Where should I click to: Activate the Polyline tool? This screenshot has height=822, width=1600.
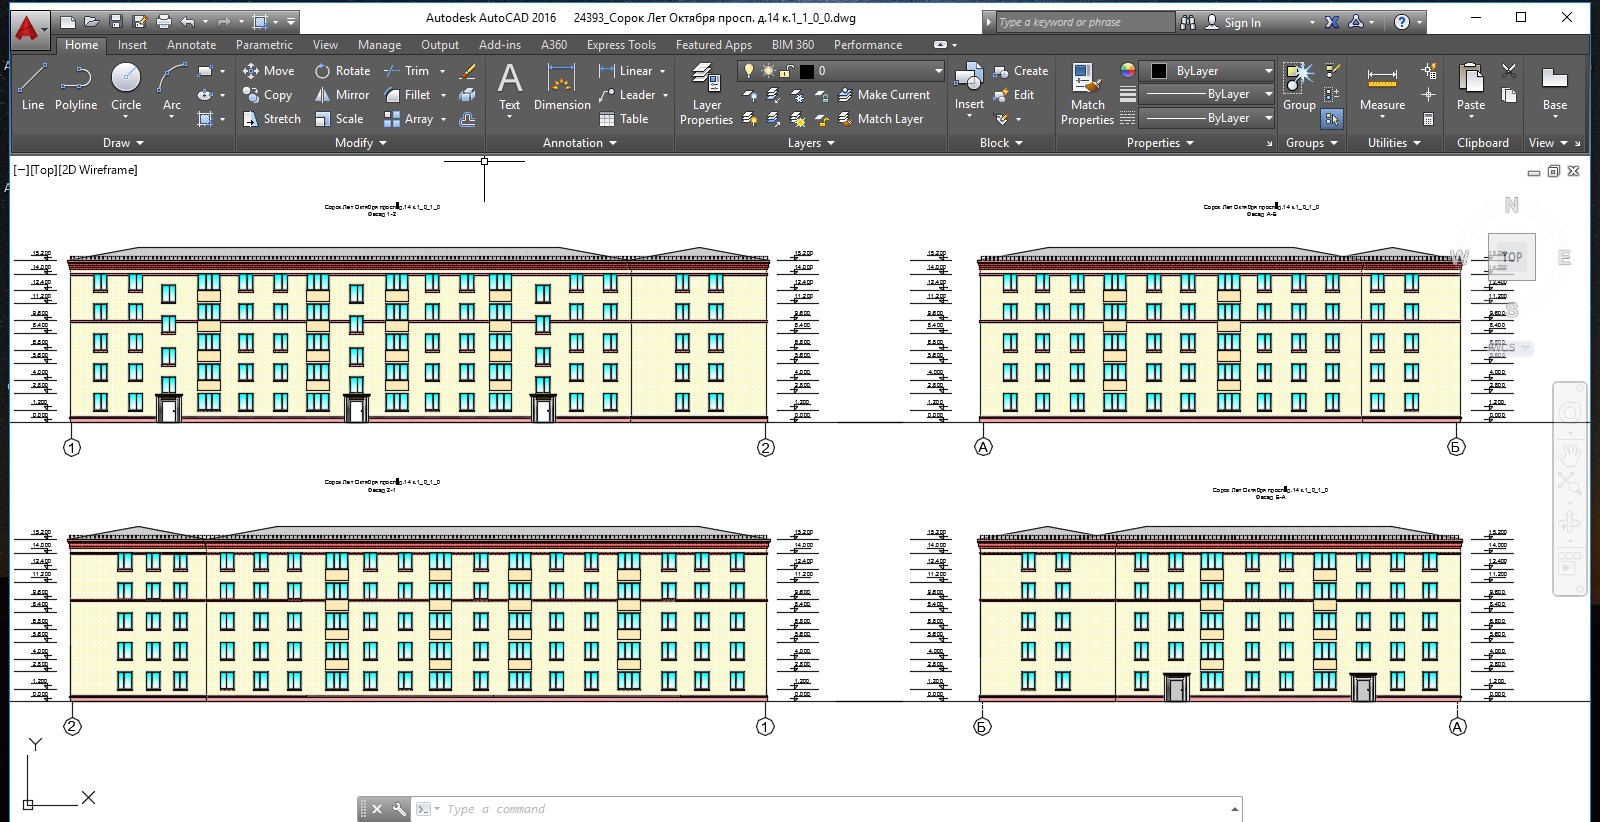76,87
